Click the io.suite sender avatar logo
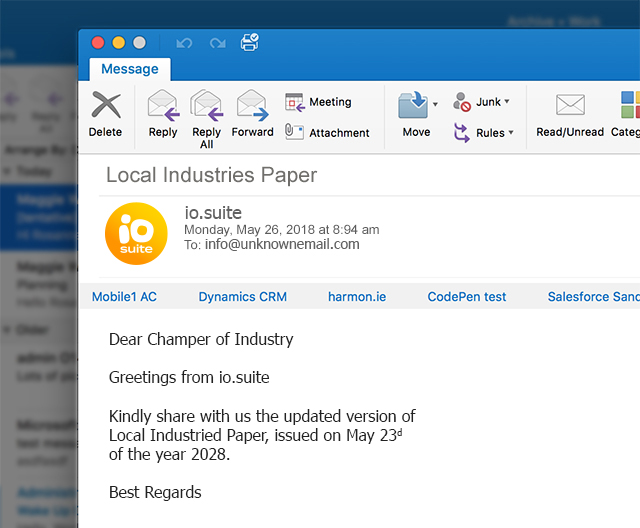640x528 pixels. click(x=136, y=234)
